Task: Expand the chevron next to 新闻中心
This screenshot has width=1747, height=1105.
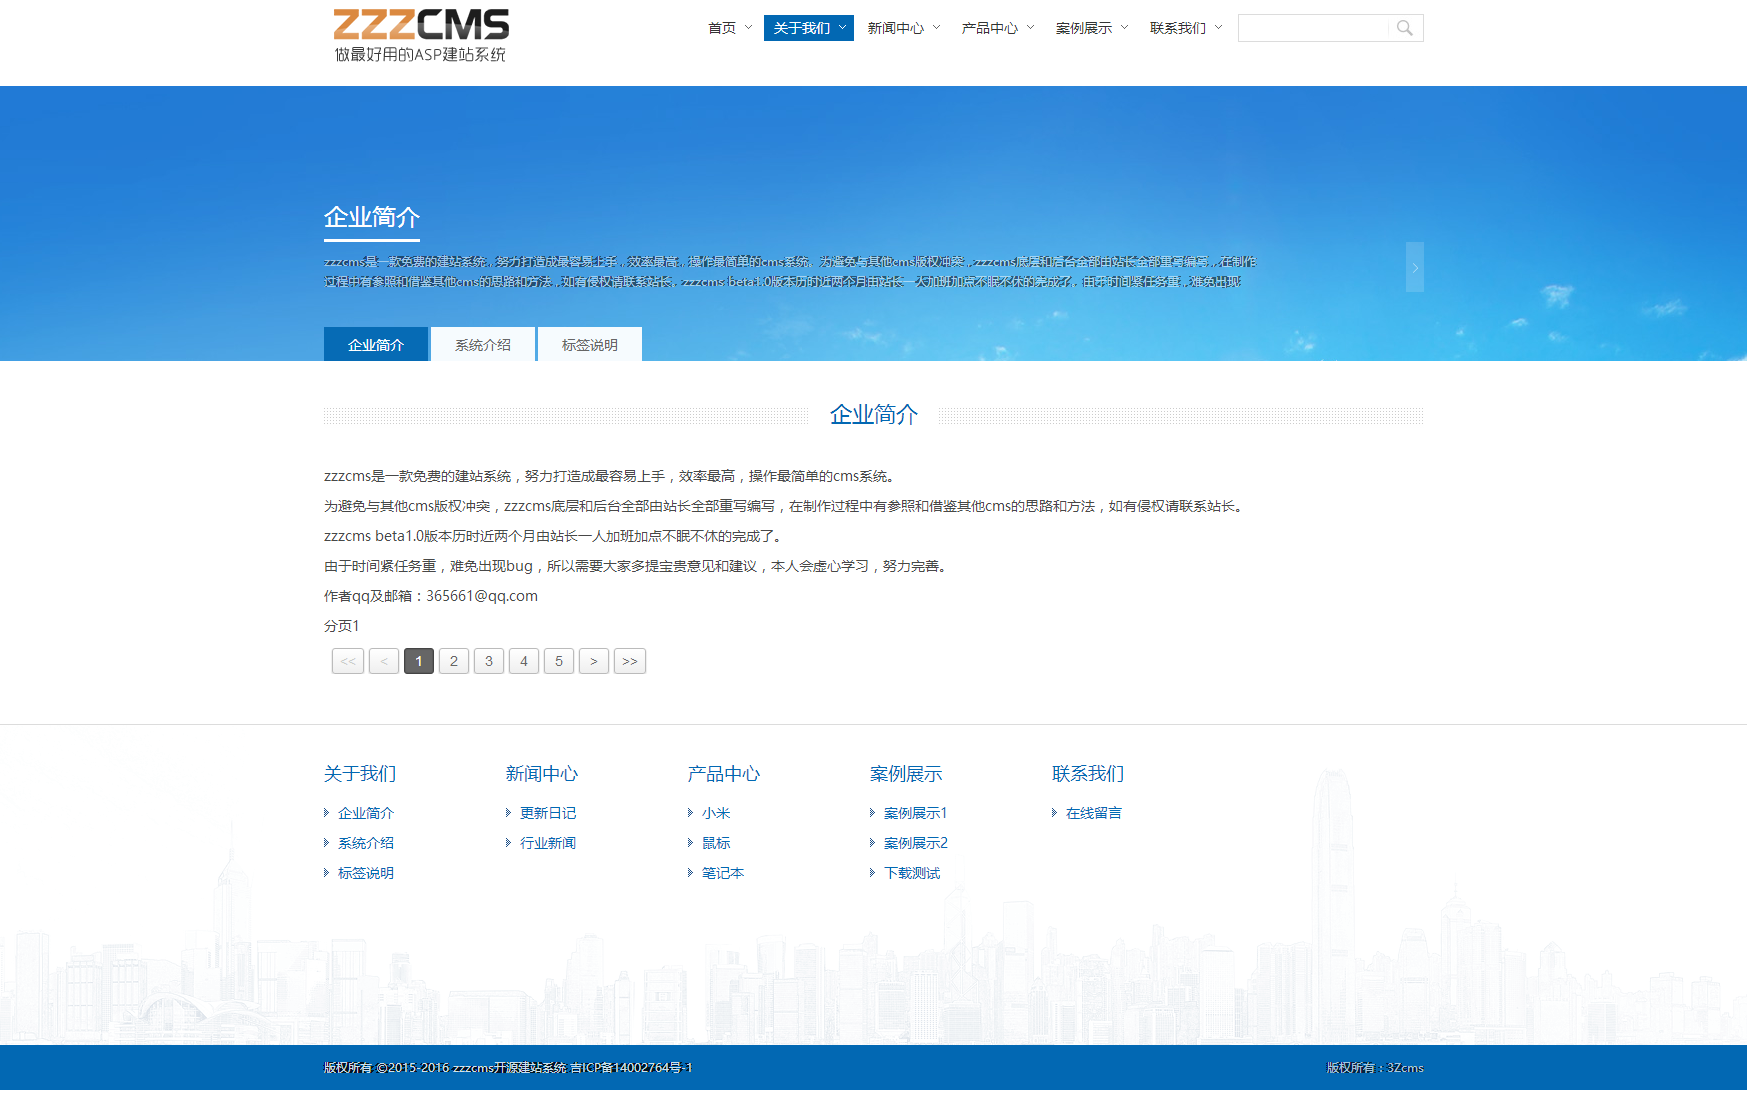Action: (x=936, y=28)
